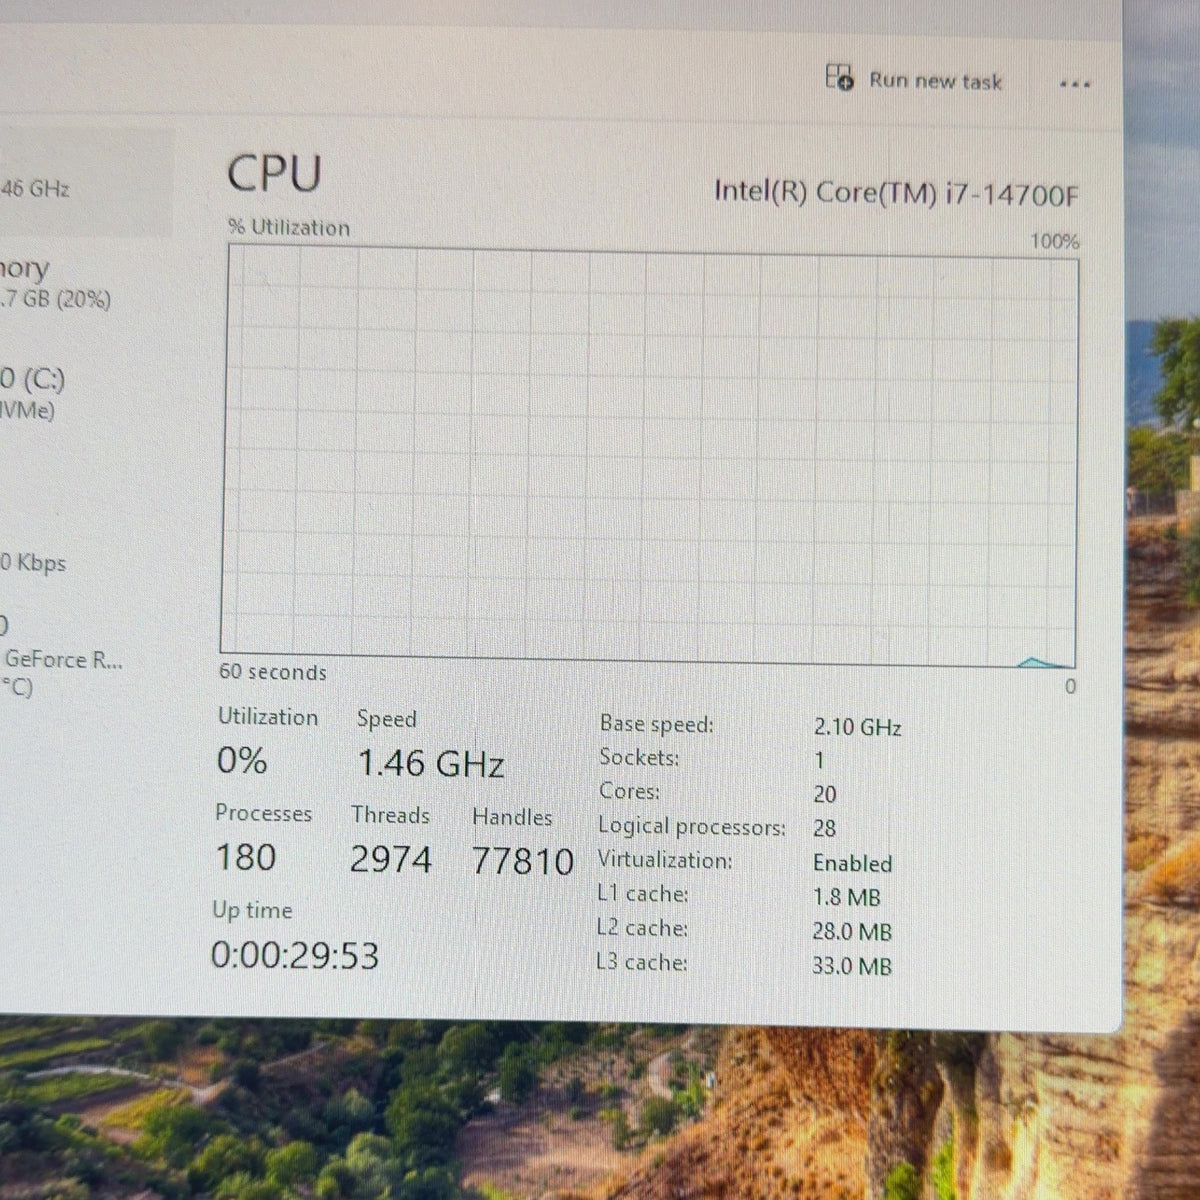Click the Handles label
Image resolution: width=1200 pixels, height=1200 pixels.
(x=512, y=817)
